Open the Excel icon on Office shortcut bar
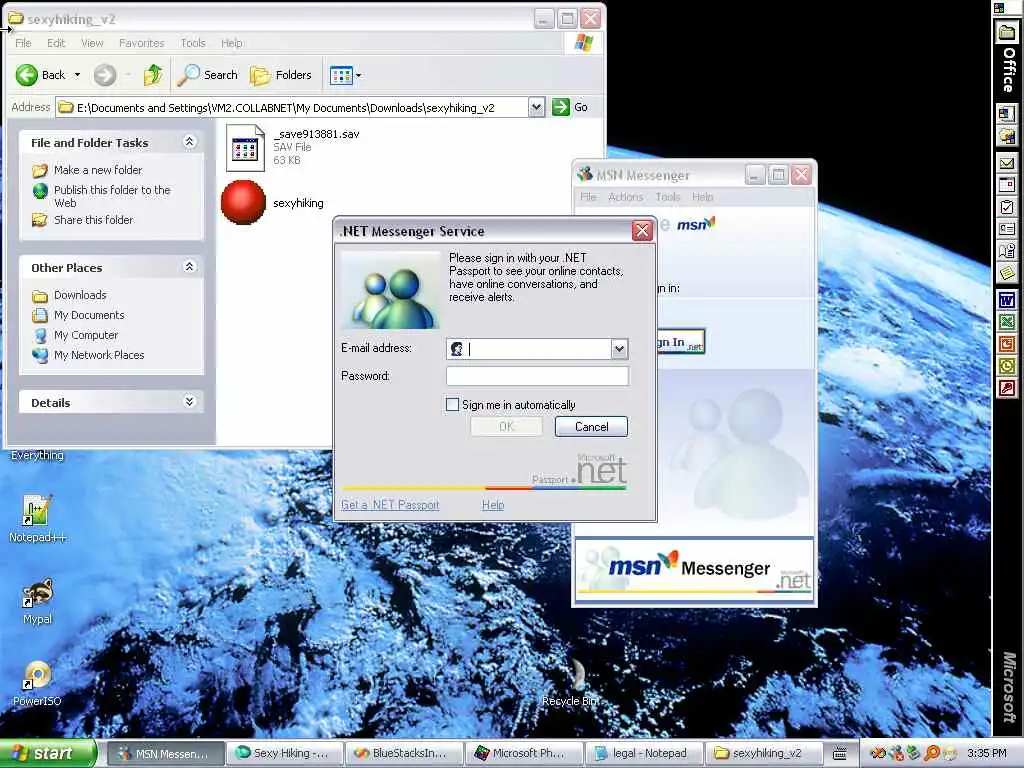 coord(1007,323)
